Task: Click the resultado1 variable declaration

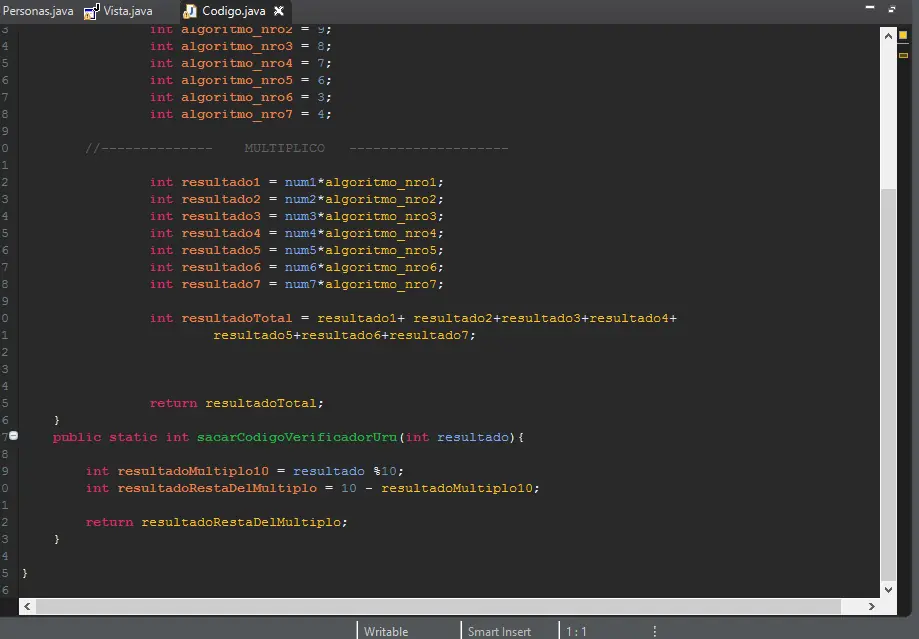Action: 220,182
